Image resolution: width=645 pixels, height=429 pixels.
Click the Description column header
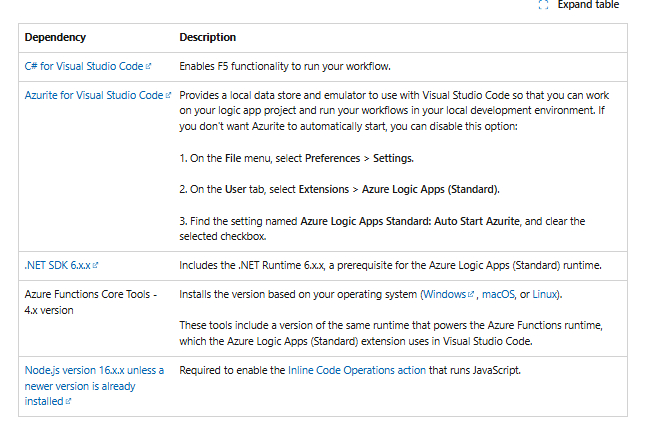coord(207,37)
